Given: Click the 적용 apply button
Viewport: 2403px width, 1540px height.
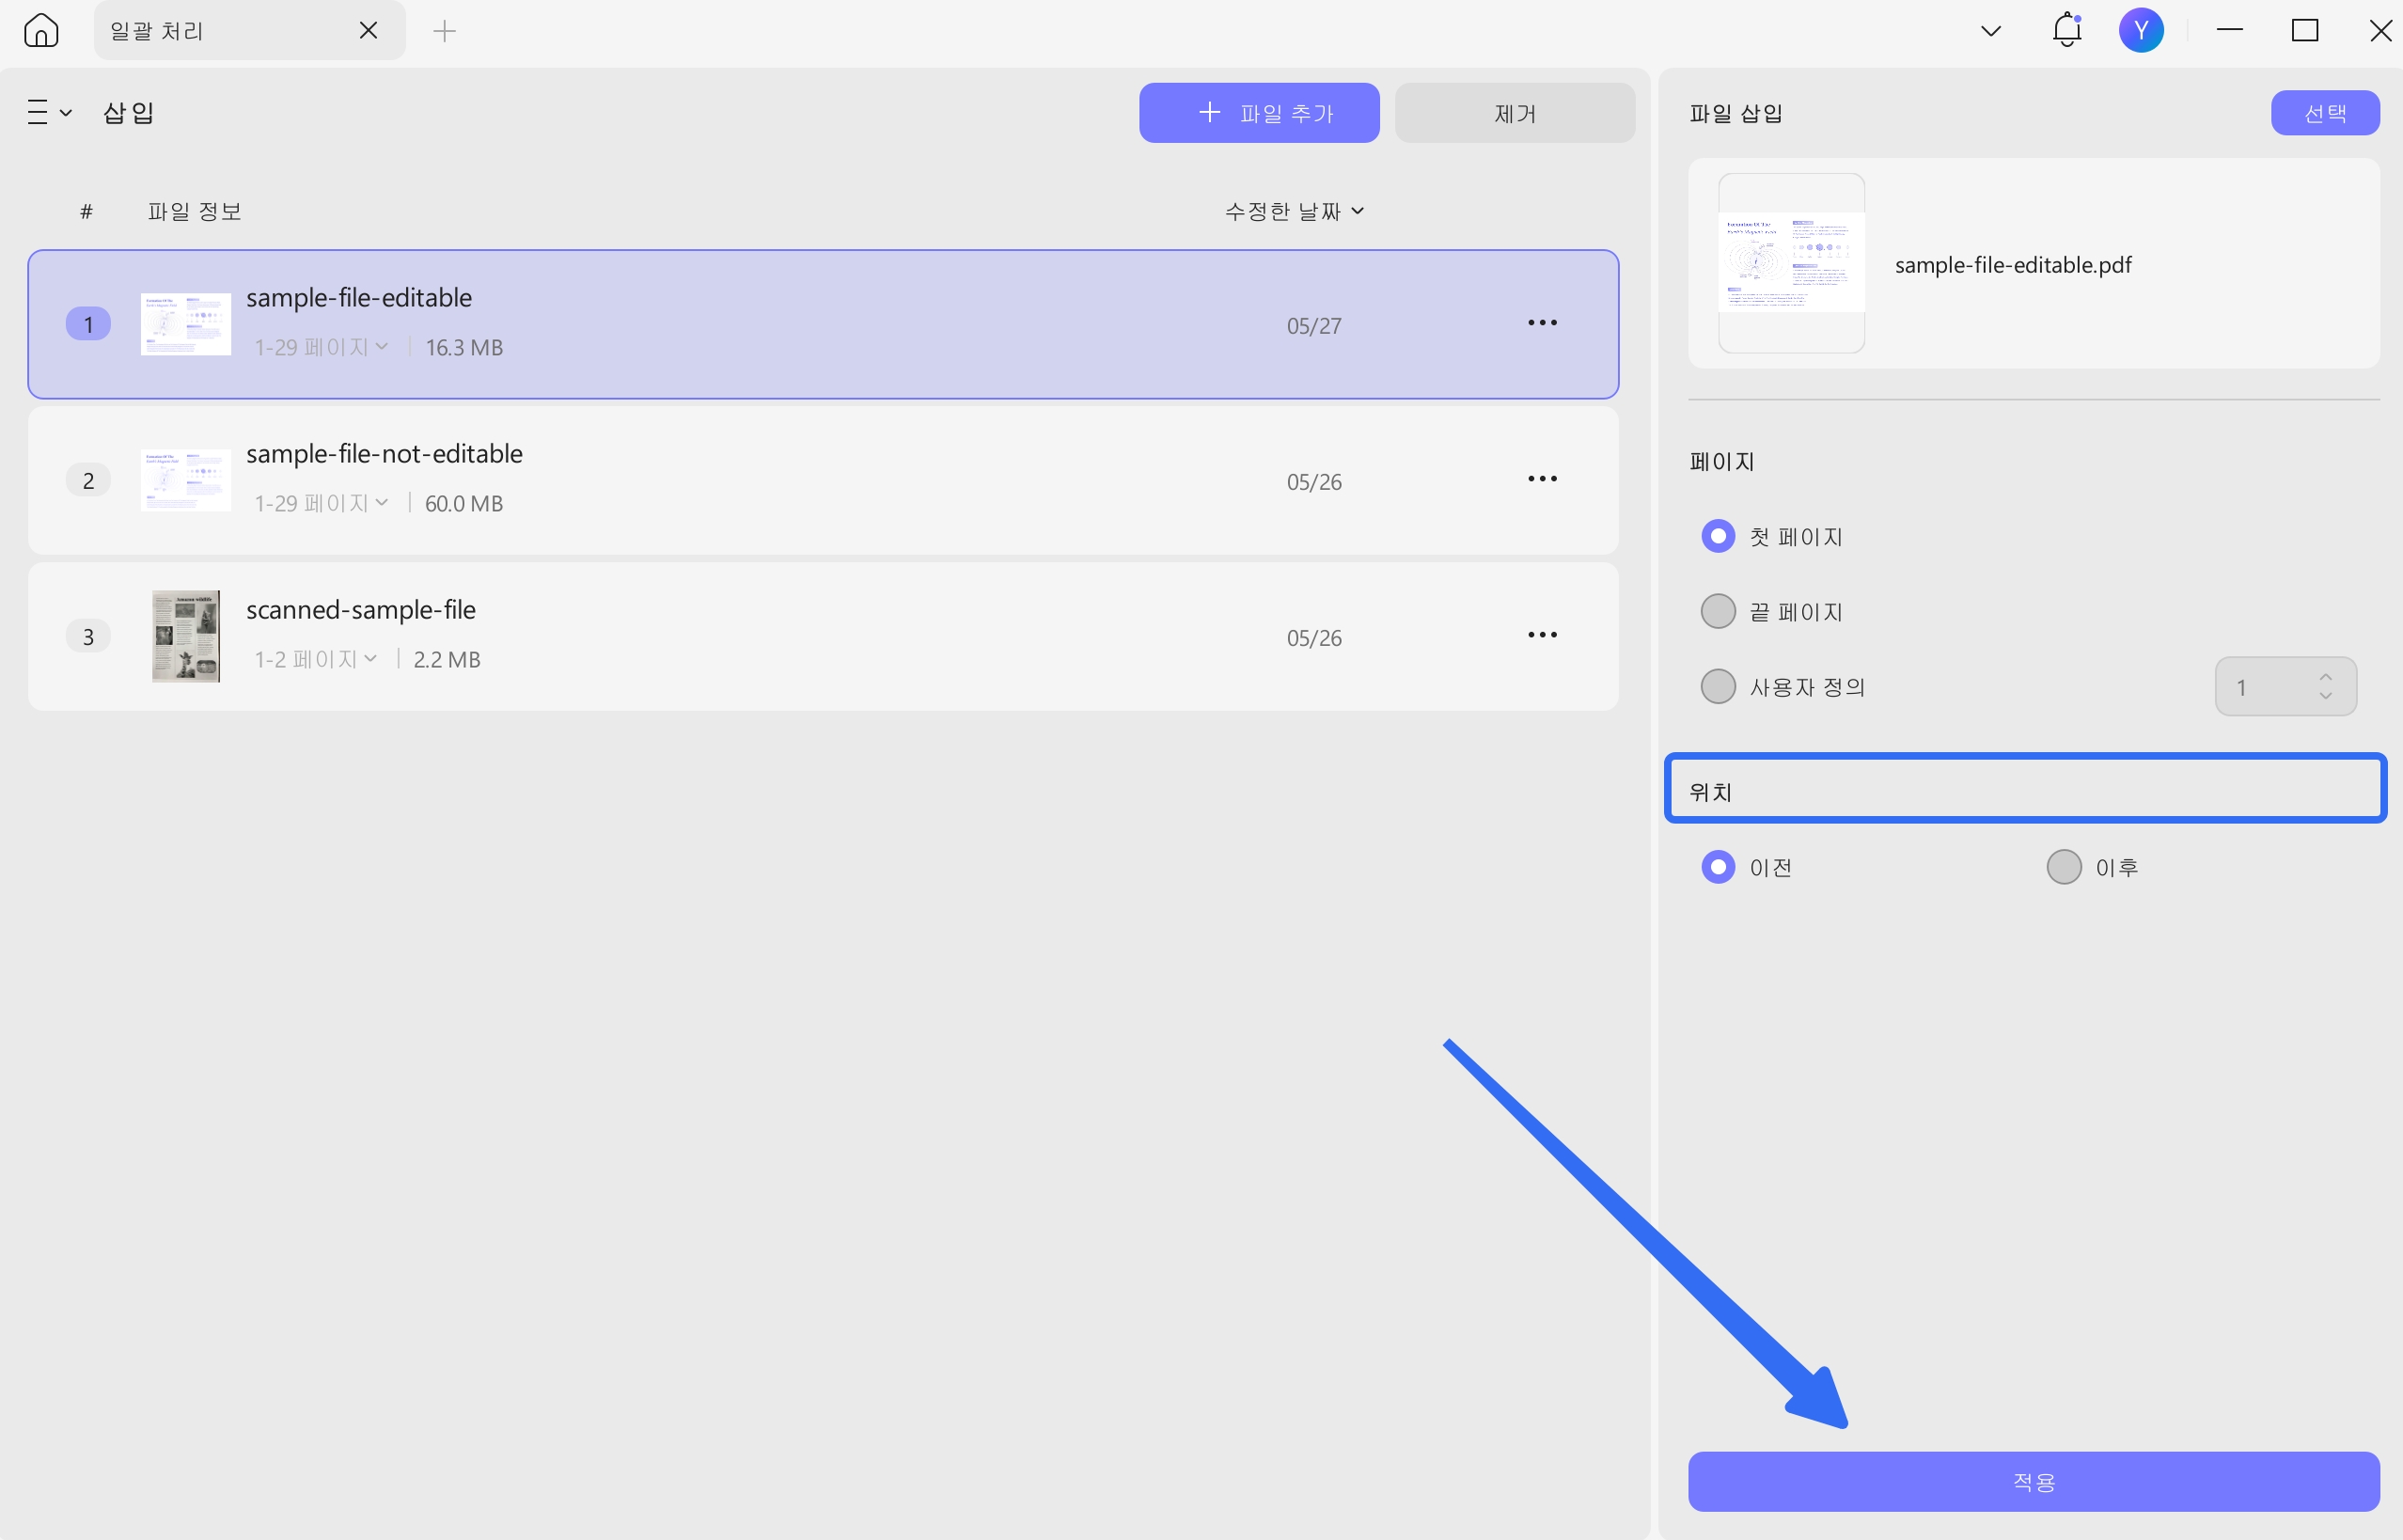Looking at the screenshot, I should [x=2033, y=1481].
